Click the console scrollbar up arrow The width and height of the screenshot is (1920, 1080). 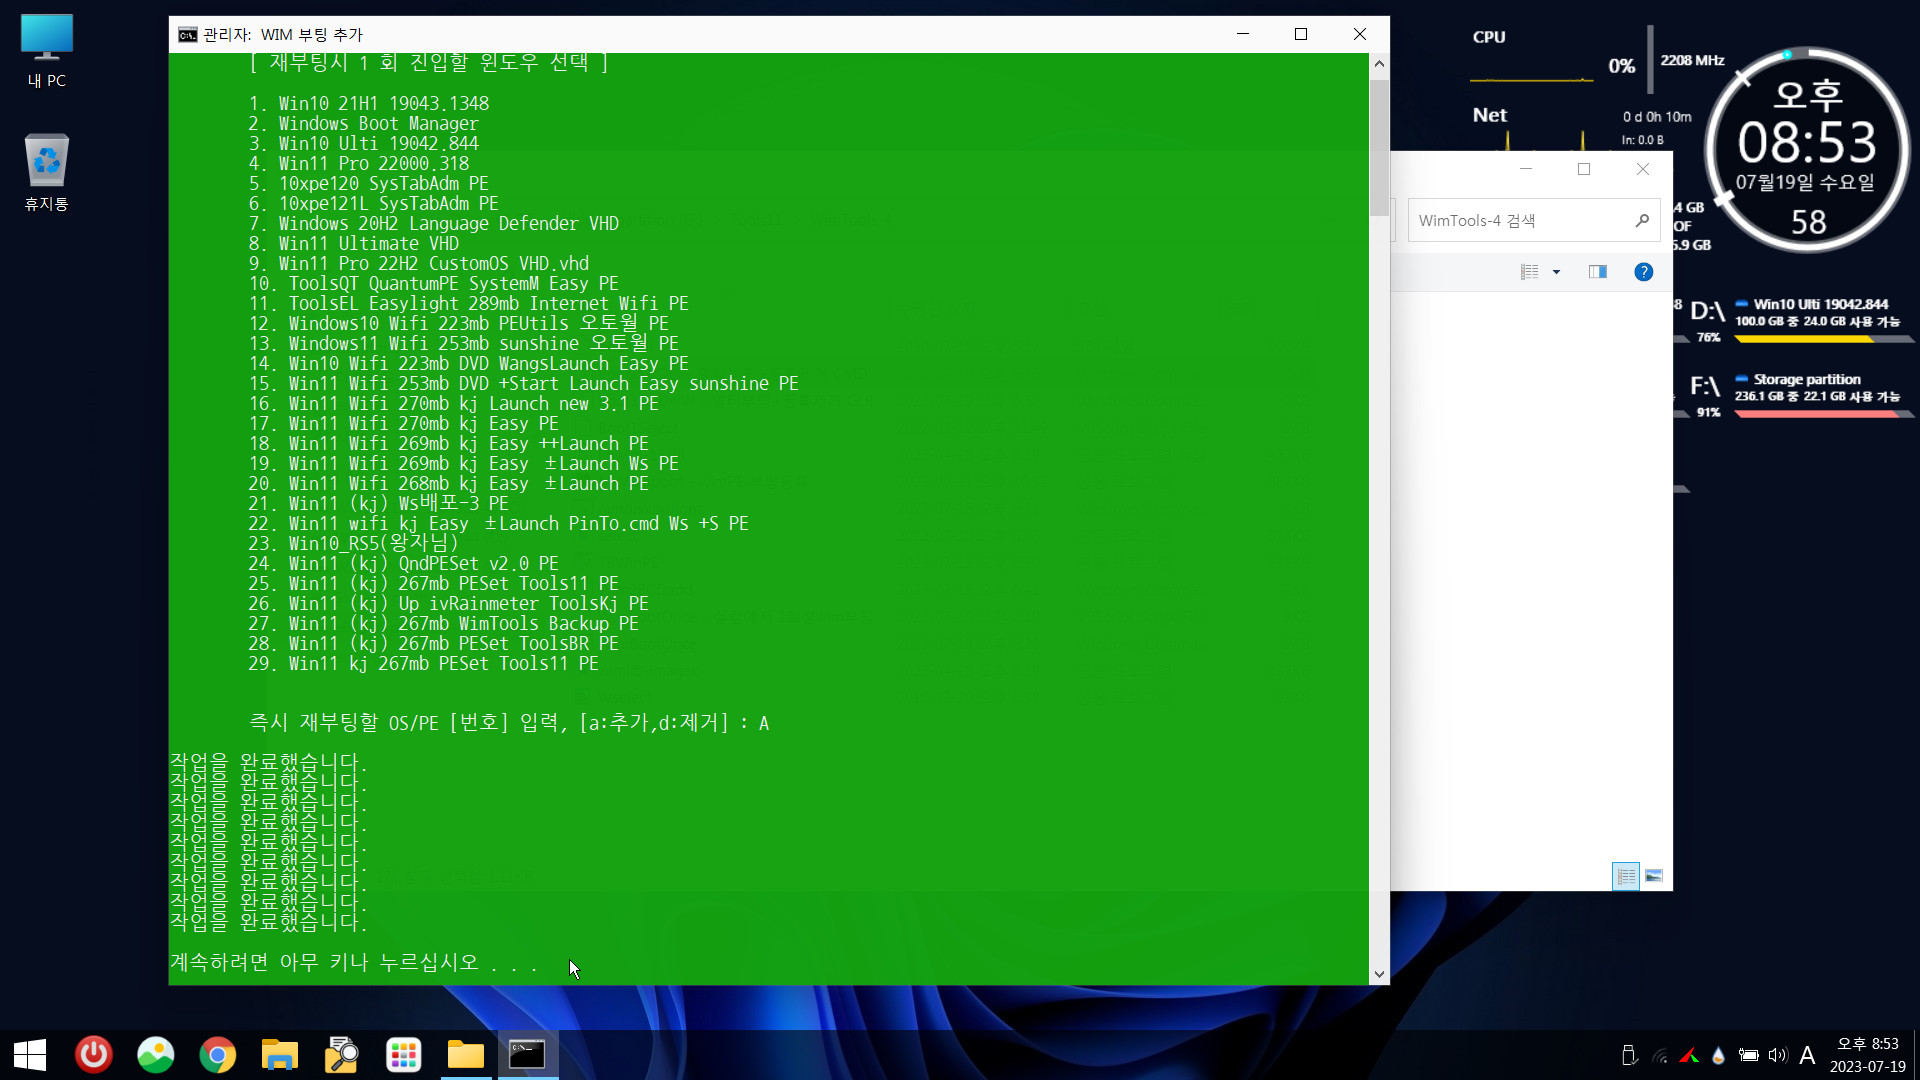pyautogui.click(x=1379, y=64)
